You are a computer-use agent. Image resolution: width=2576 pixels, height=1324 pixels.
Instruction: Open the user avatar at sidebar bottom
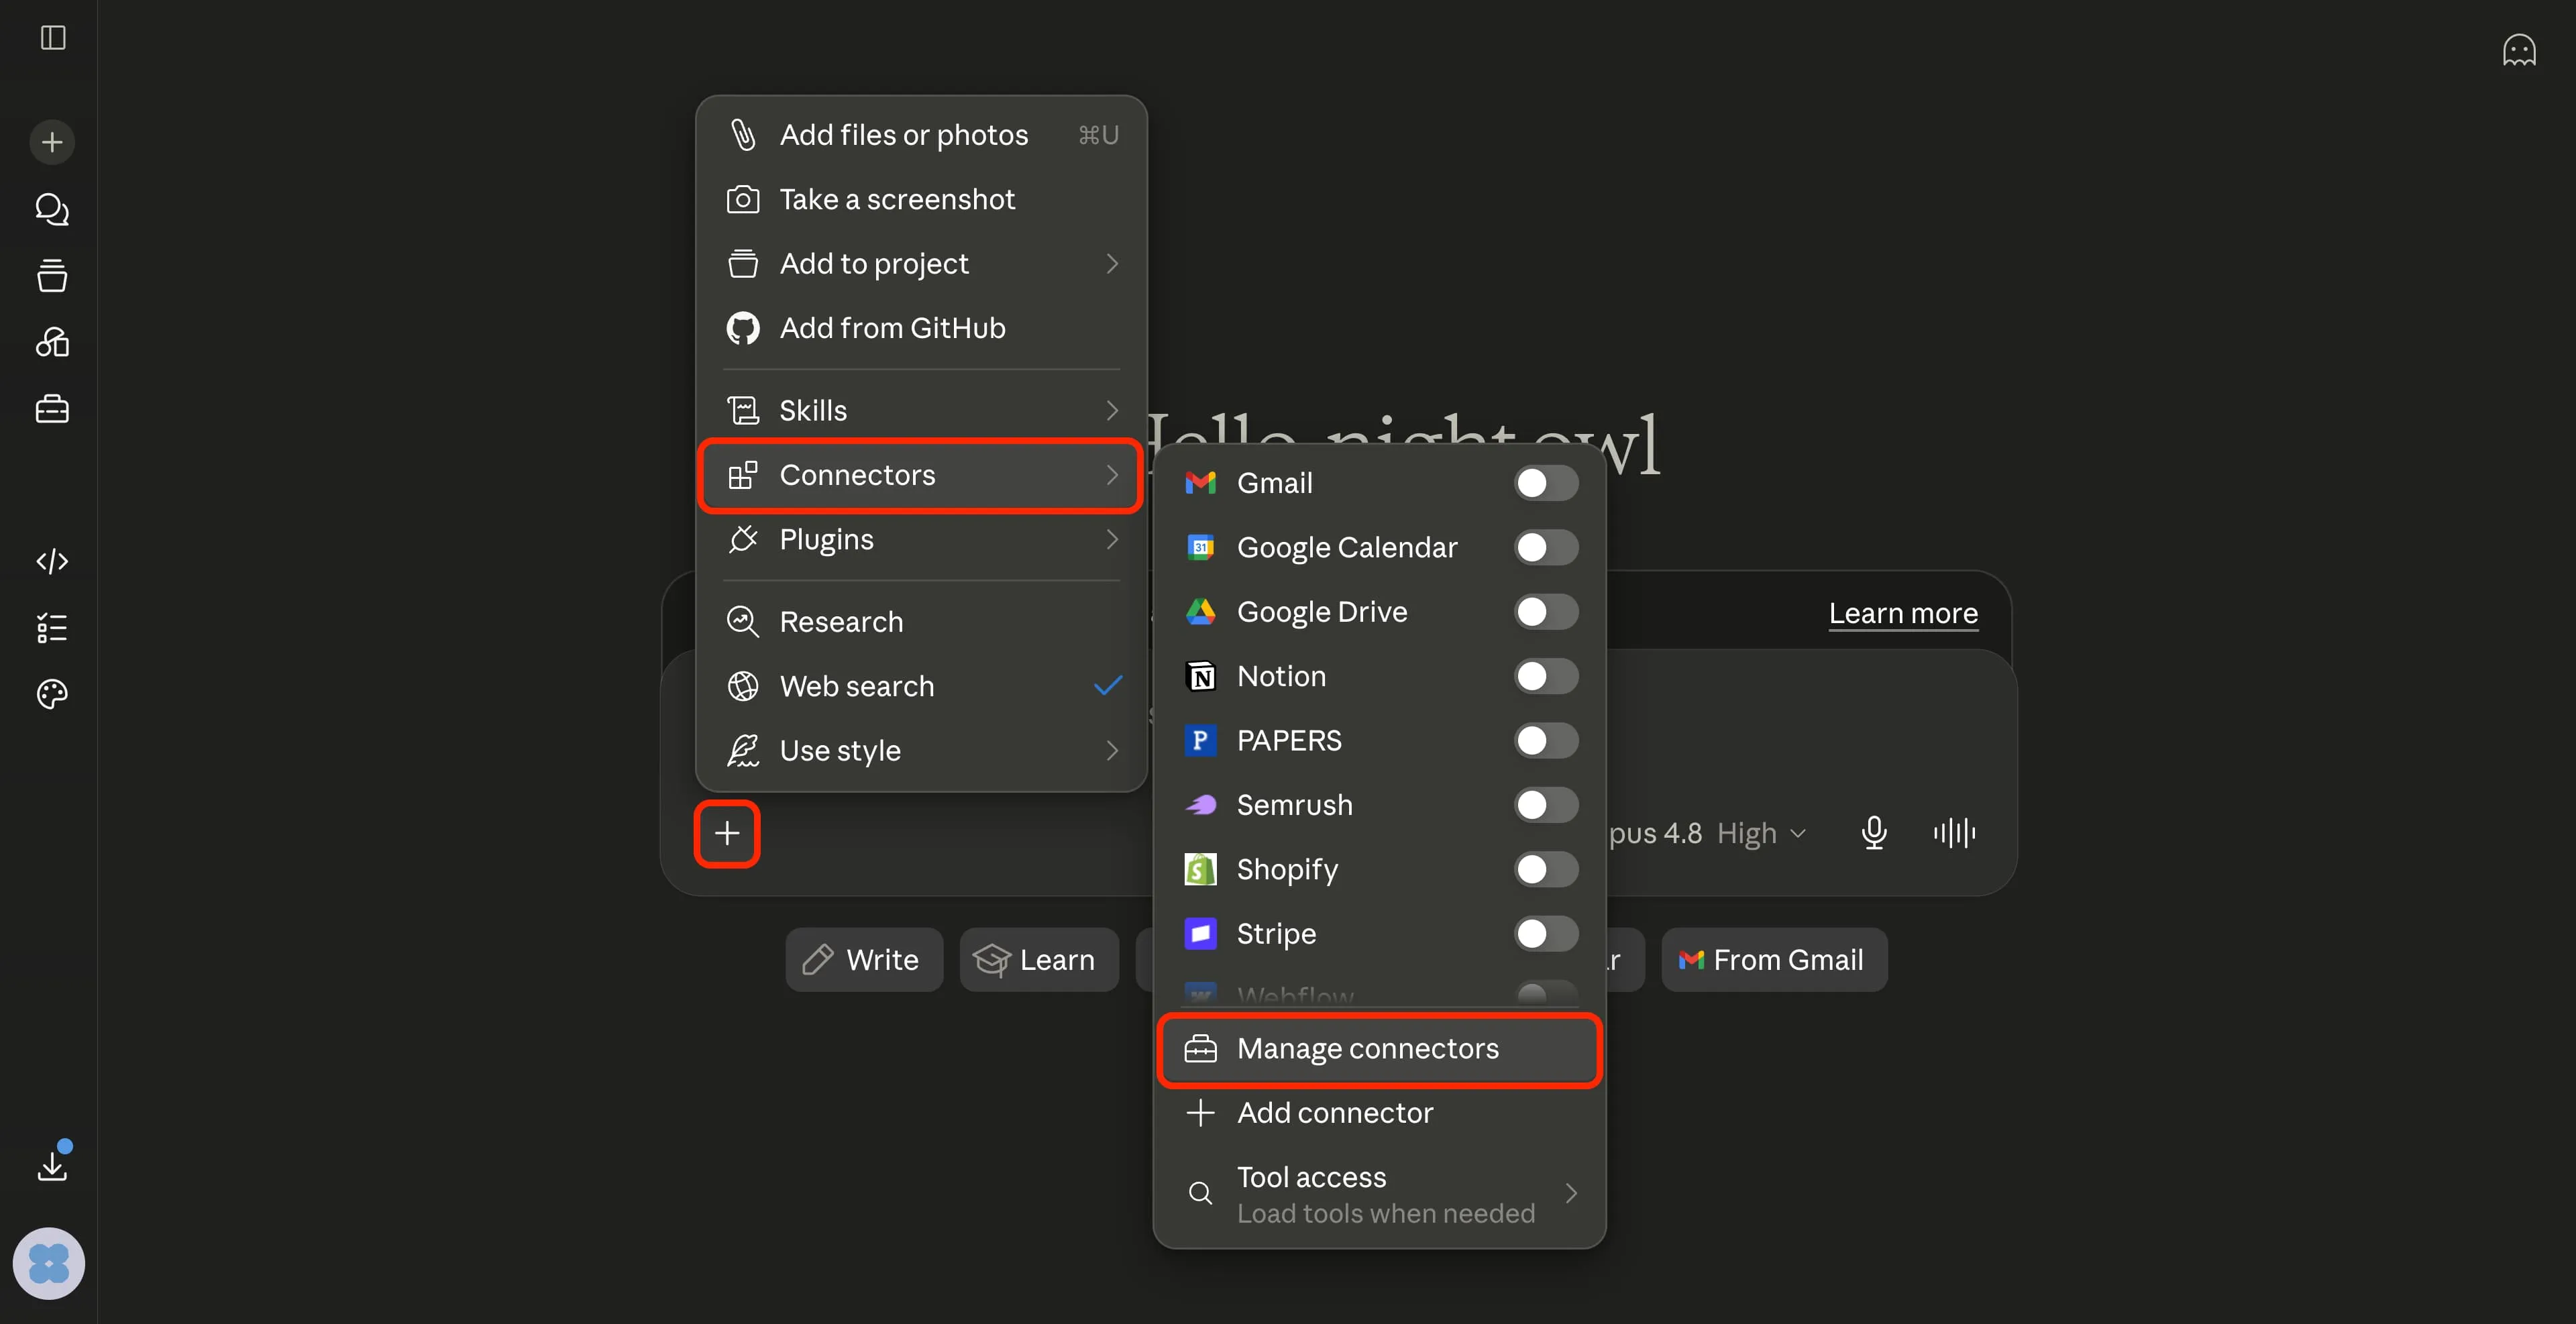click(49, 1263)
